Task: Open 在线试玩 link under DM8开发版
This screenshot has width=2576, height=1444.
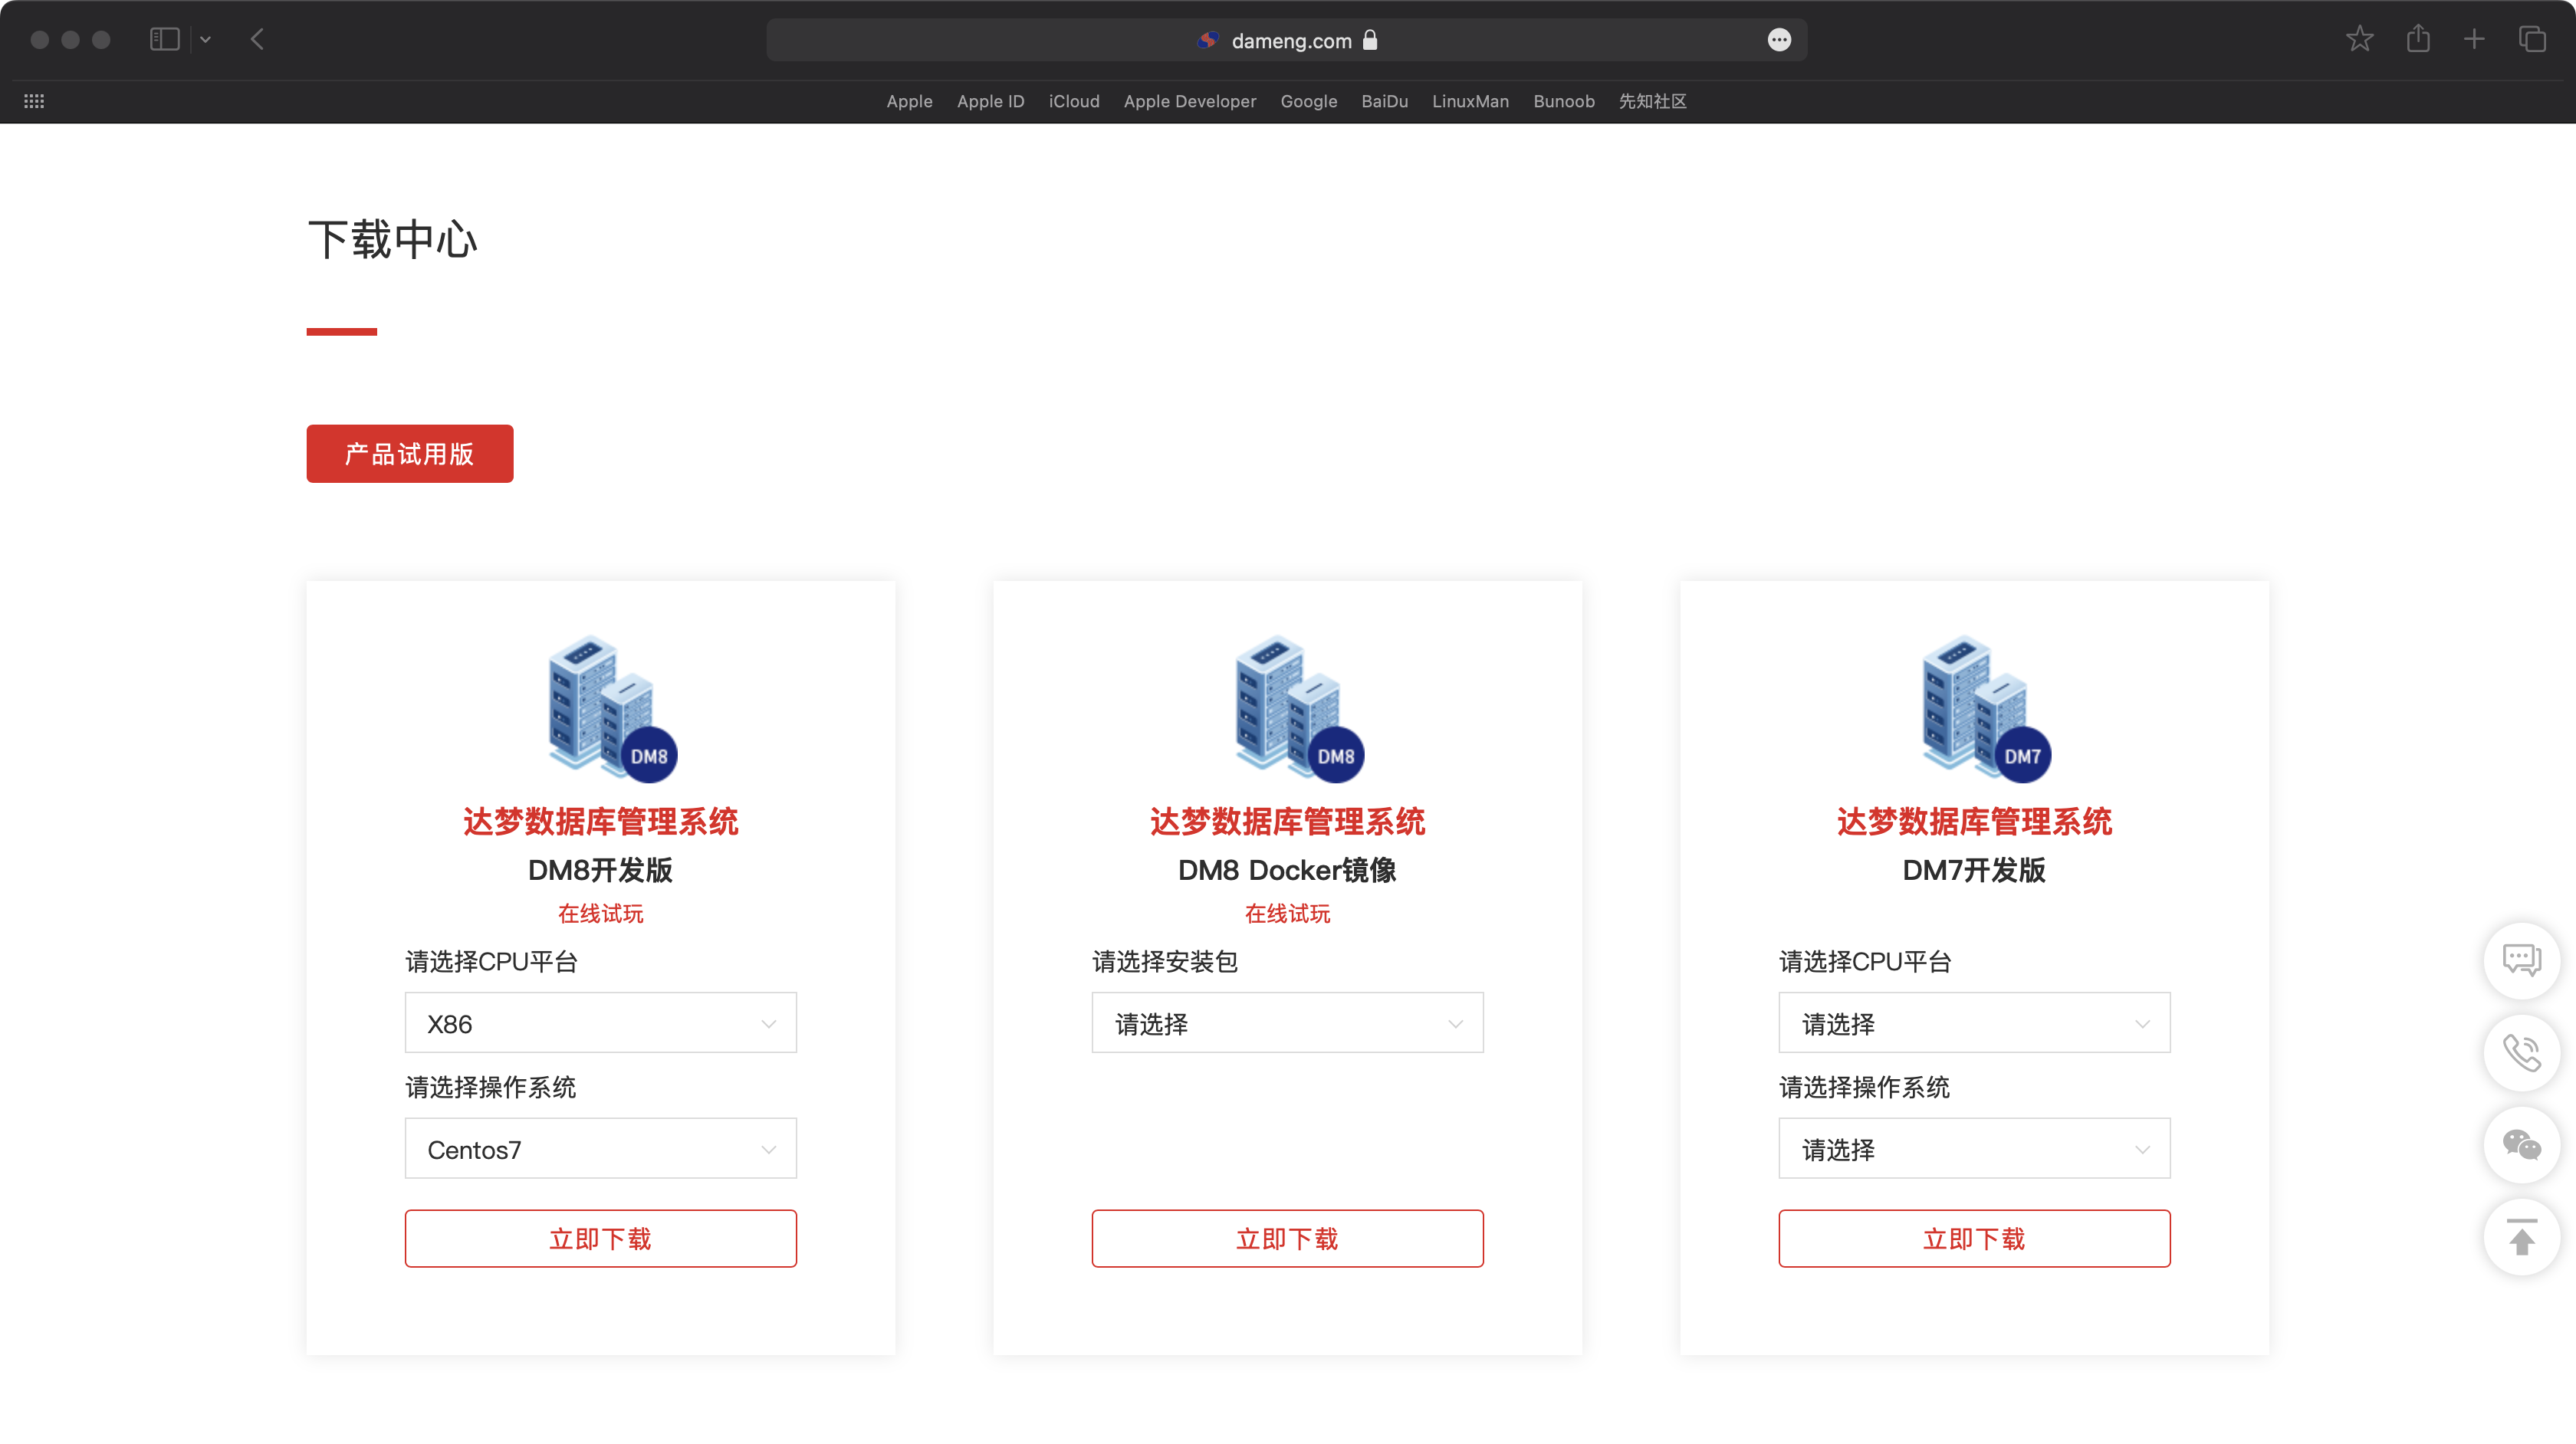Action: pyautogui.click(x=600, y=913)
